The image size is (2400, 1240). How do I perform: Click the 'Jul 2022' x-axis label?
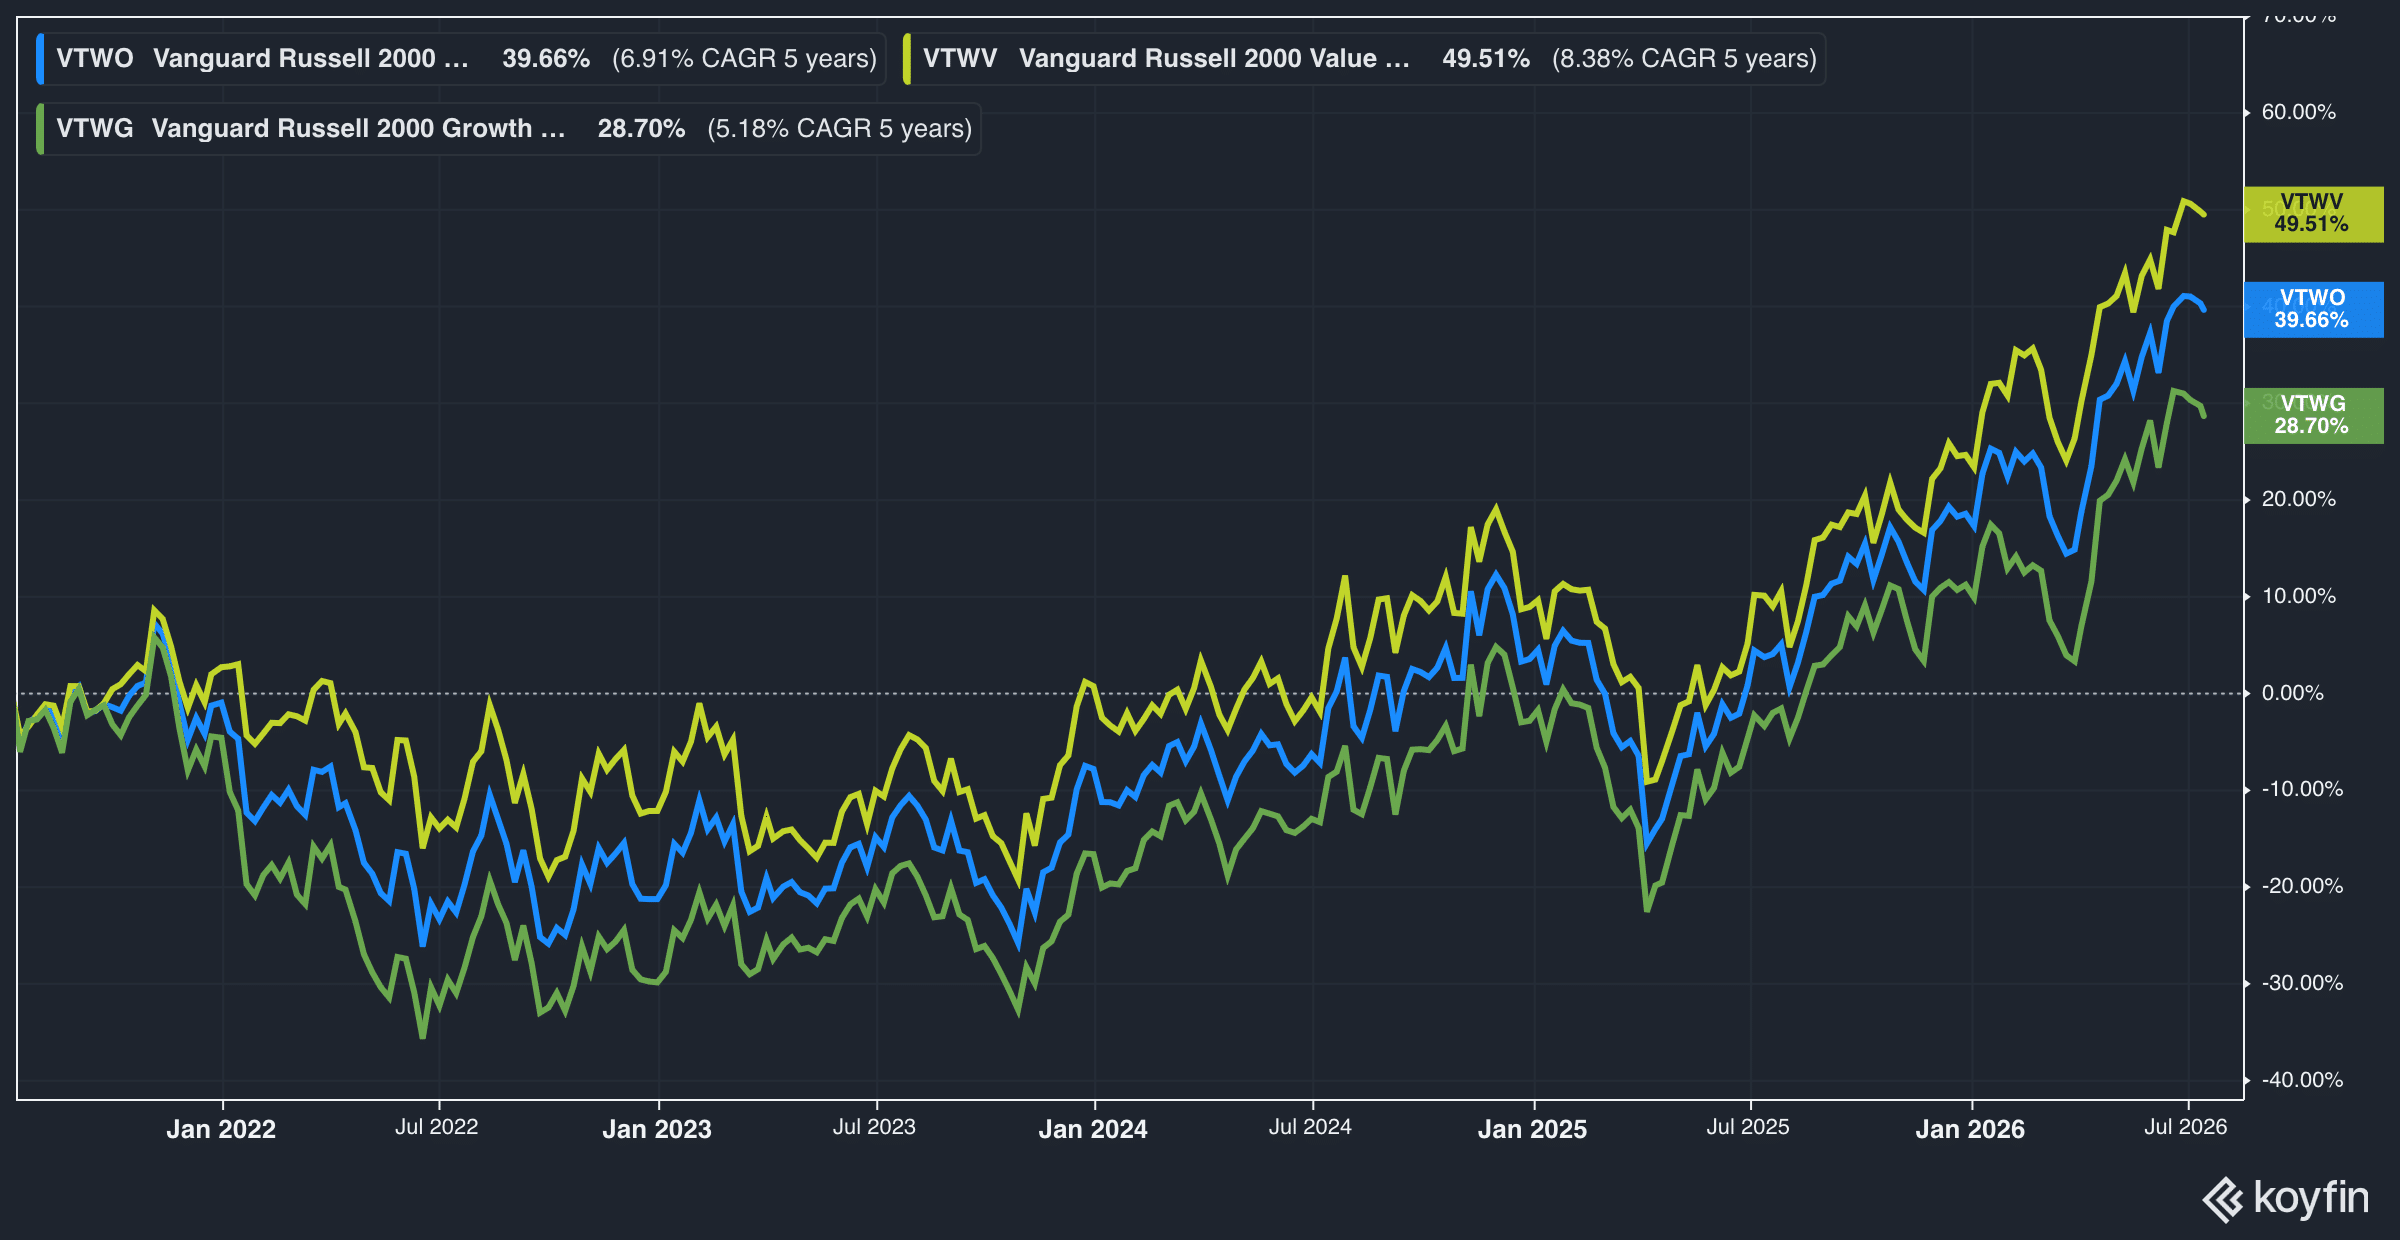(437, 1127)
